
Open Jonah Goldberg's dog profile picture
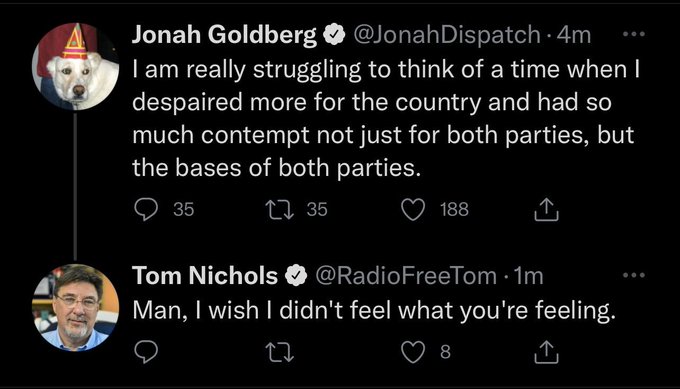pyautogui.click(x=75, y=66)
